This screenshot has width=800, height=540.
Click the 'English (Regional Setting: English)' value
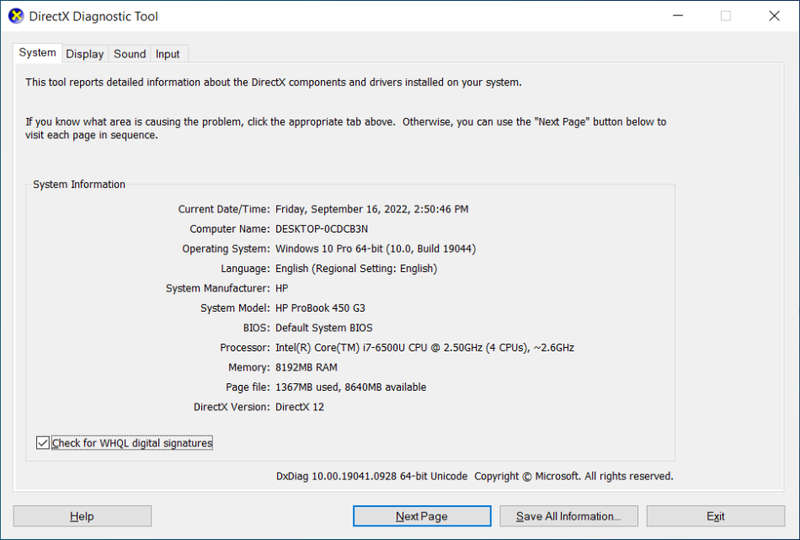356,268
